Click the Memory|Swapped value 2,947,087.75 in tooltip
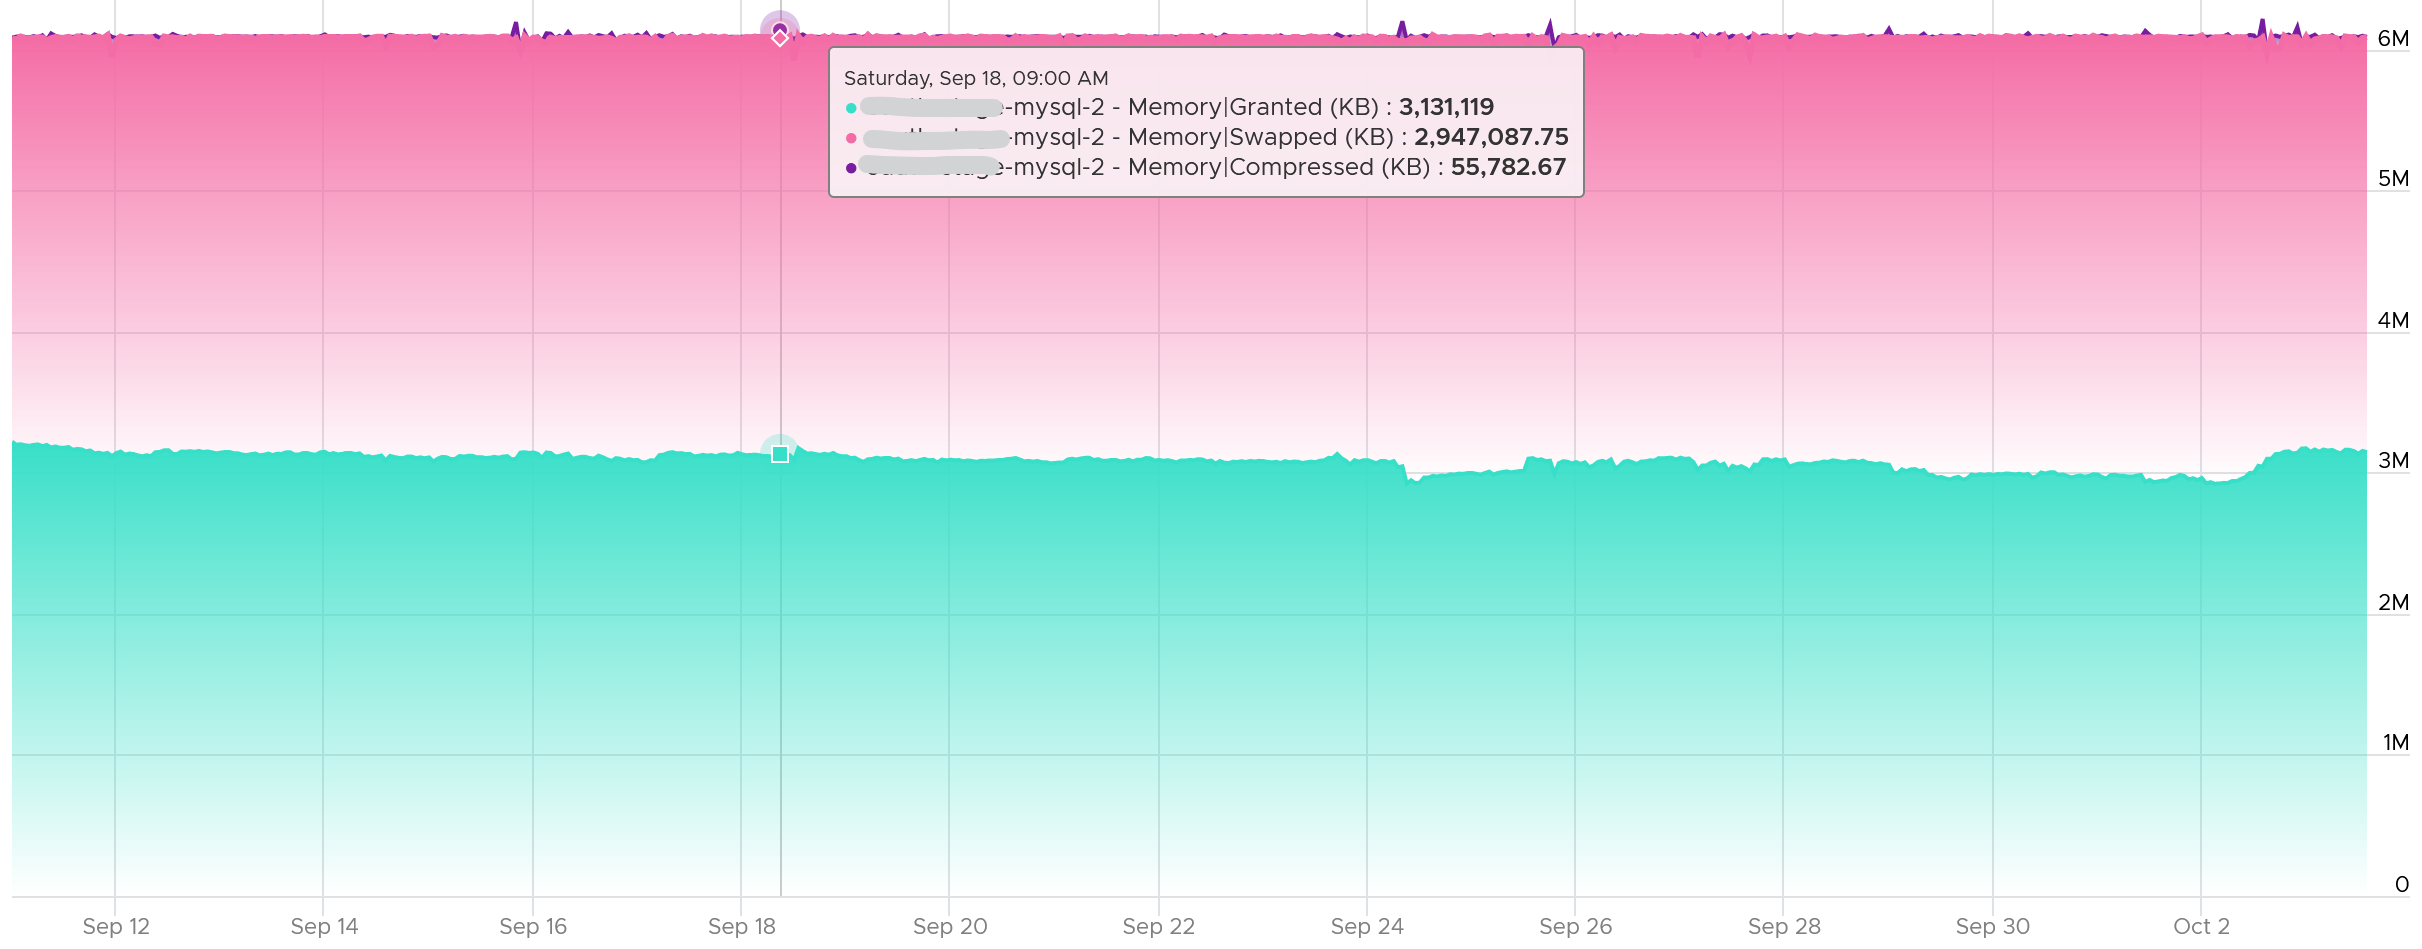The width and height of the screenshot is (2422, 949). [1491, 137]
